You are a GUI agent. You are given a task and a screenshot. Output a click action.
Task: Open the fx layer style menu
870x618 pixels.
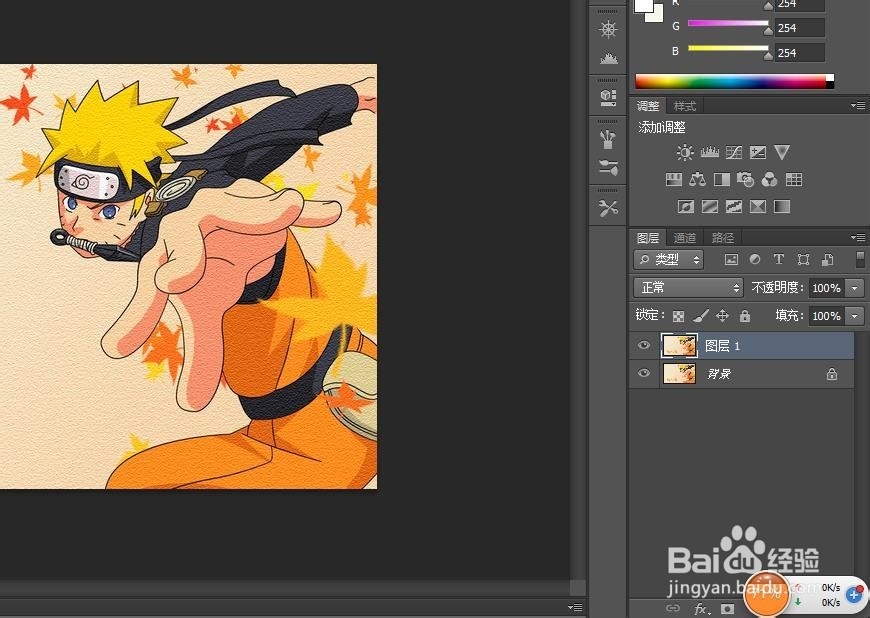pos(701,609)
